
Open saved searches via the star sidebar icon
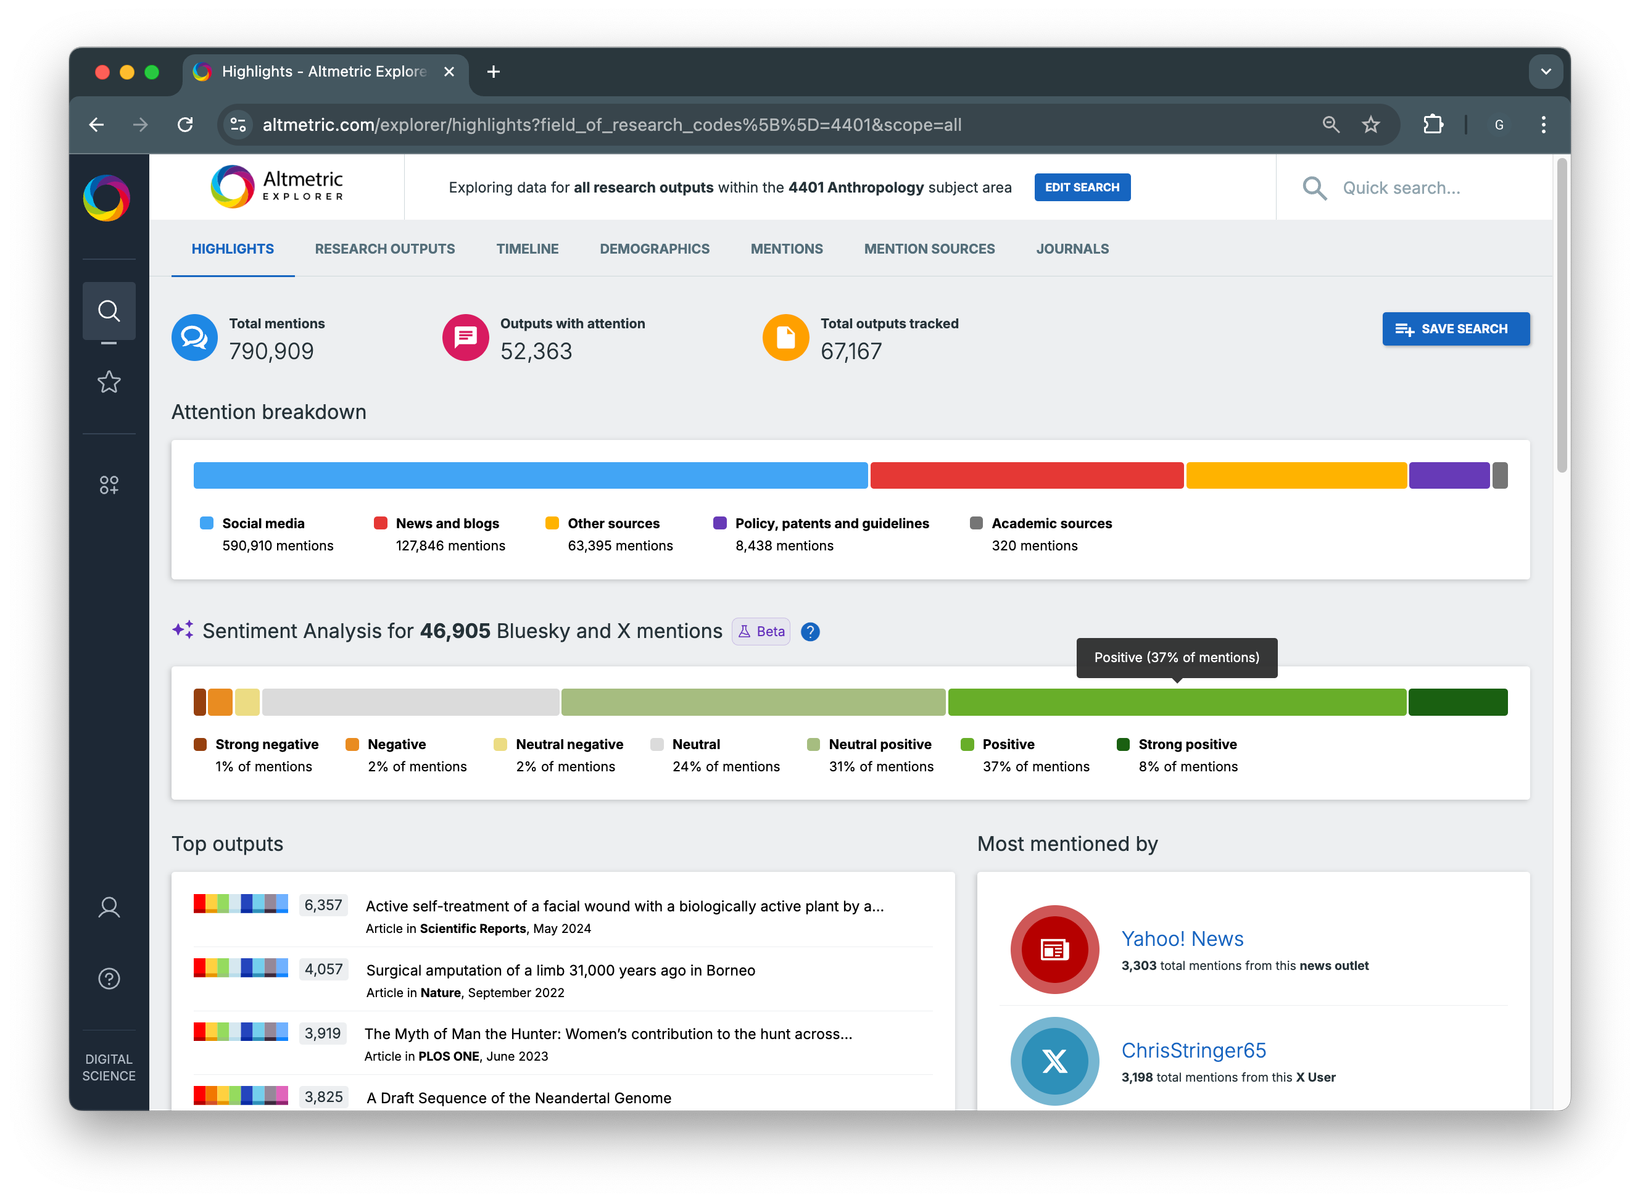pyautogui.click(x=108, y=382)
